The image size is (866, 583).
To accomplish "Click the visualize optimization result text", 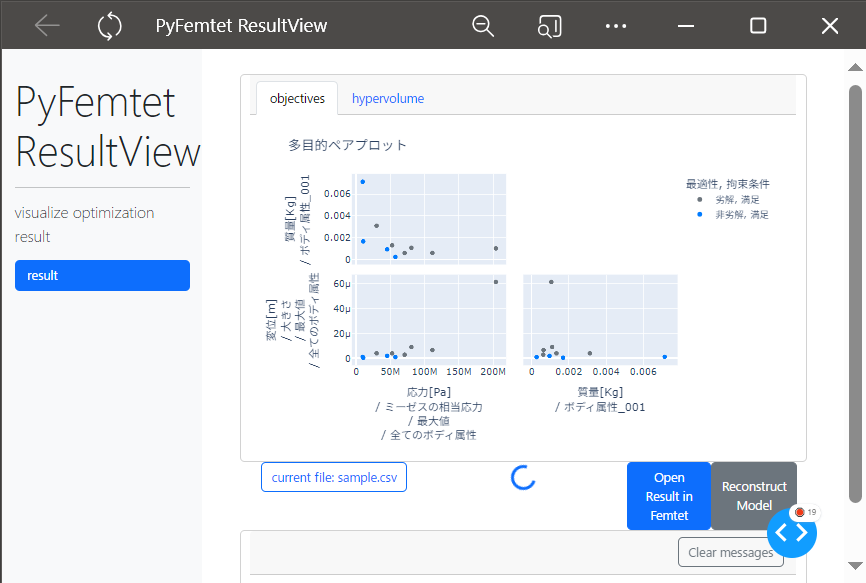I will pos(84,225).
